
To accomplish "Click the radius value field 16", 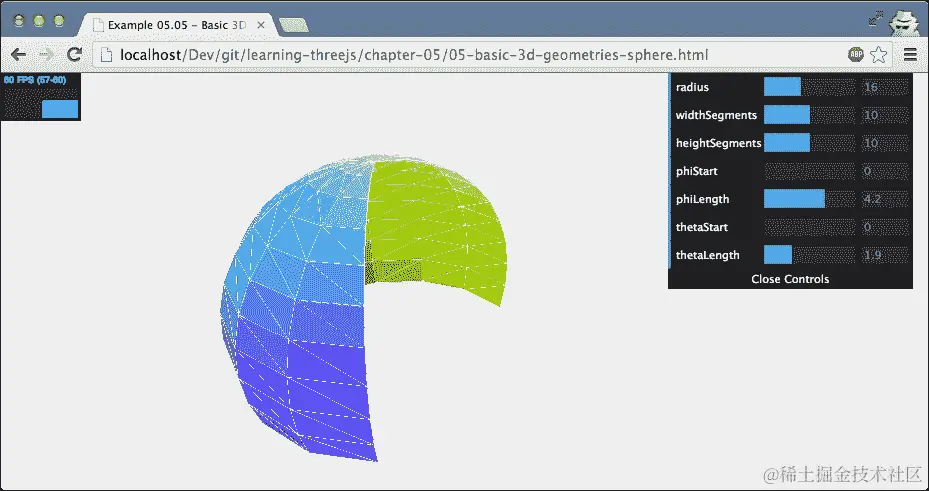I will click(x=885, y=87).
